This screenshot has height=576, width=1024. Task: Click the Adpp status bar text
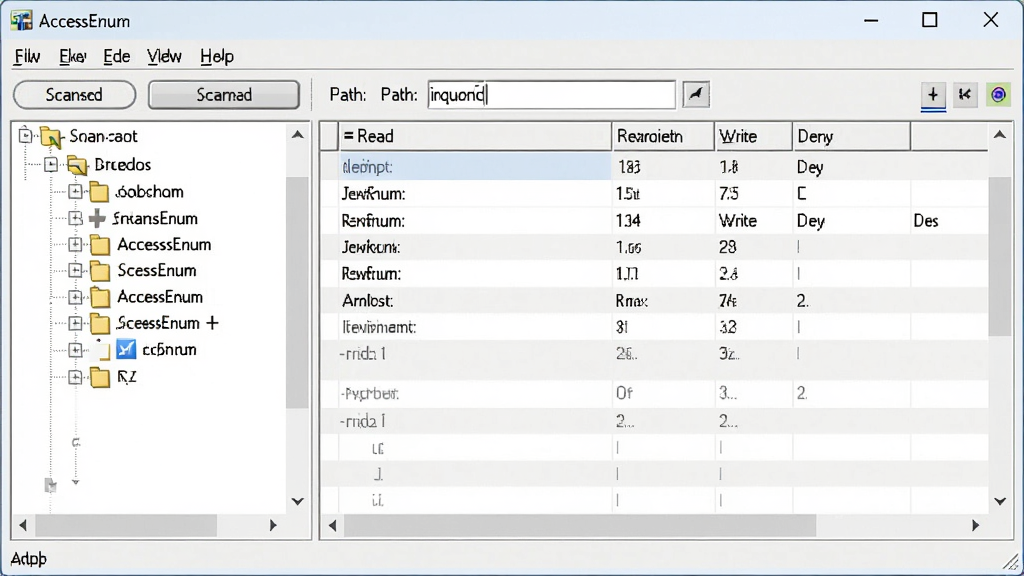(29, 559)
